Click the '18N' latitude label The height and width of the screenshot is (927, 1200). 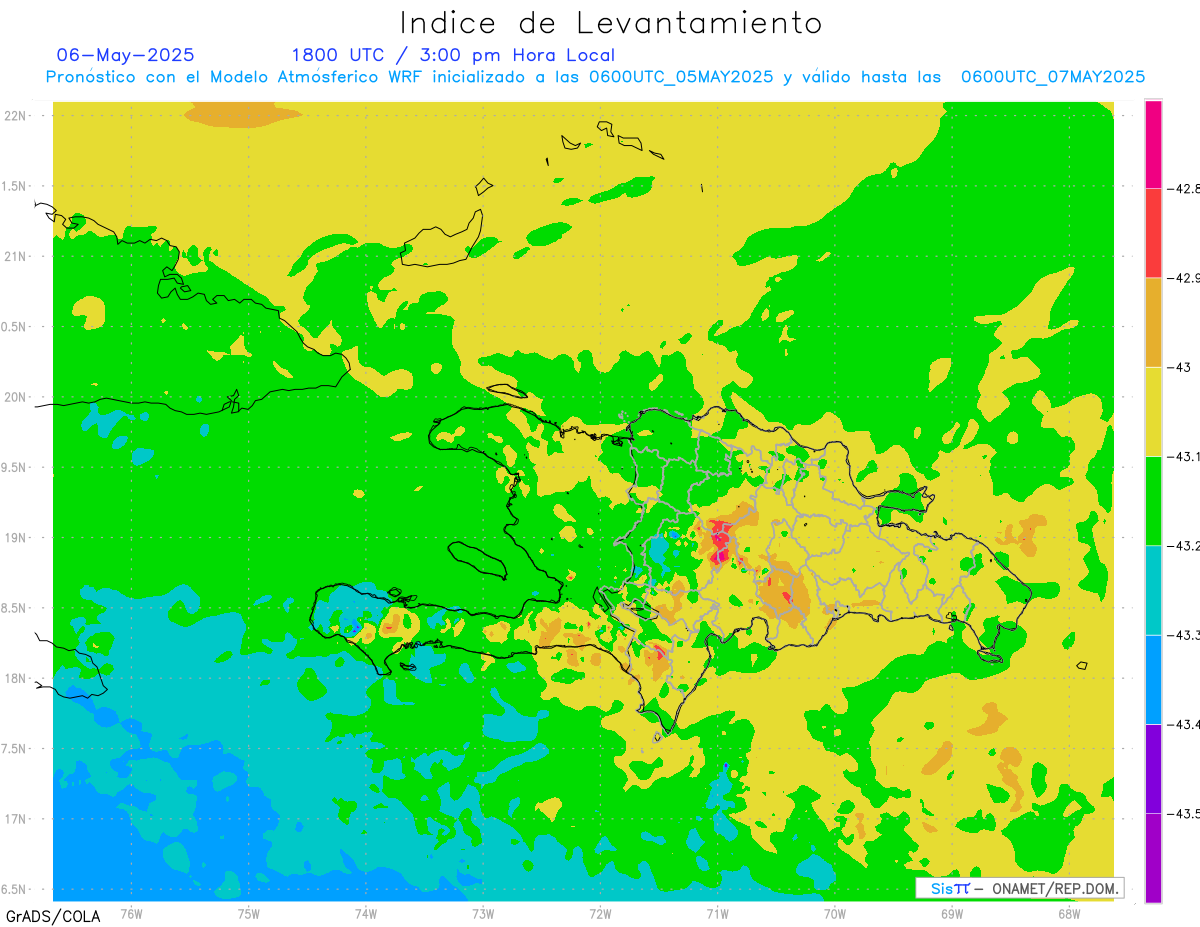click(x=16, y=678)
